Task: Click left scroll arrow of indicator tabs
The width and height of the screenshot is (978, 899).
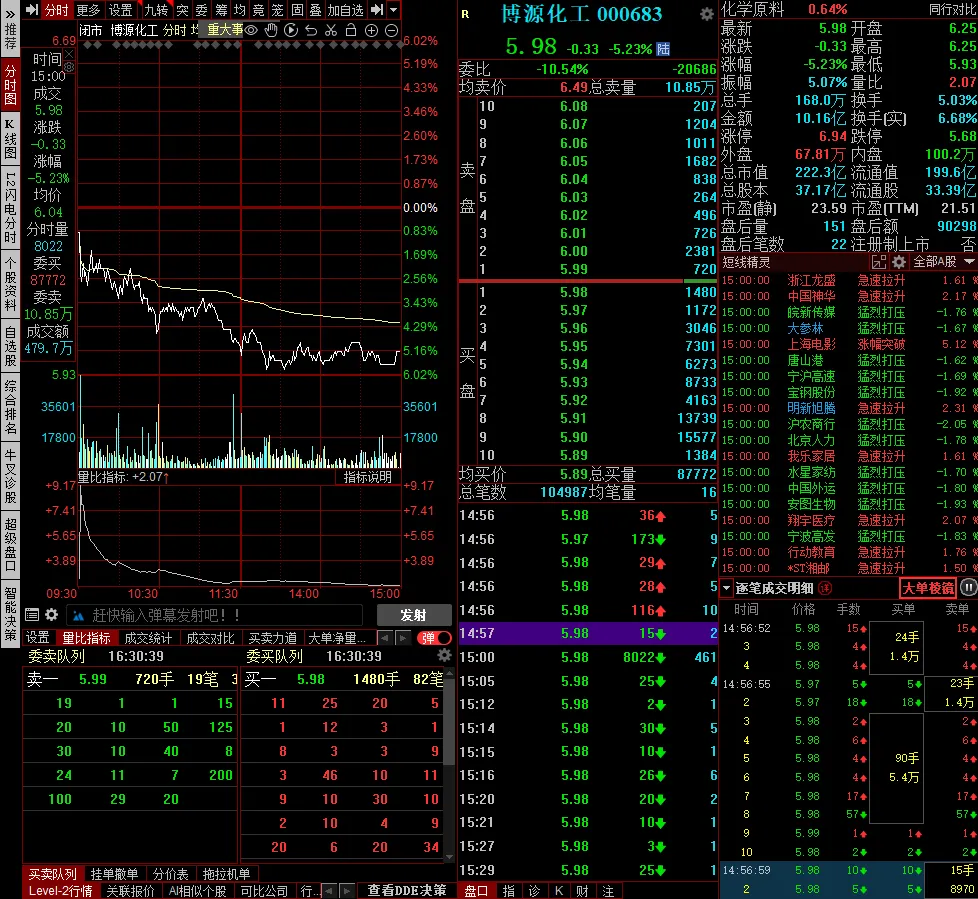Action: 385,638
